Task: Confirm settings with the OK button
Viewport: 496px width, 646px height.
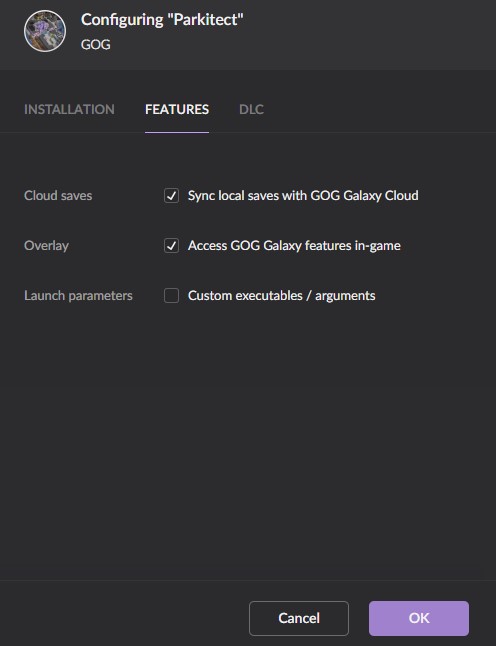Action: click(x=419, y=618)
